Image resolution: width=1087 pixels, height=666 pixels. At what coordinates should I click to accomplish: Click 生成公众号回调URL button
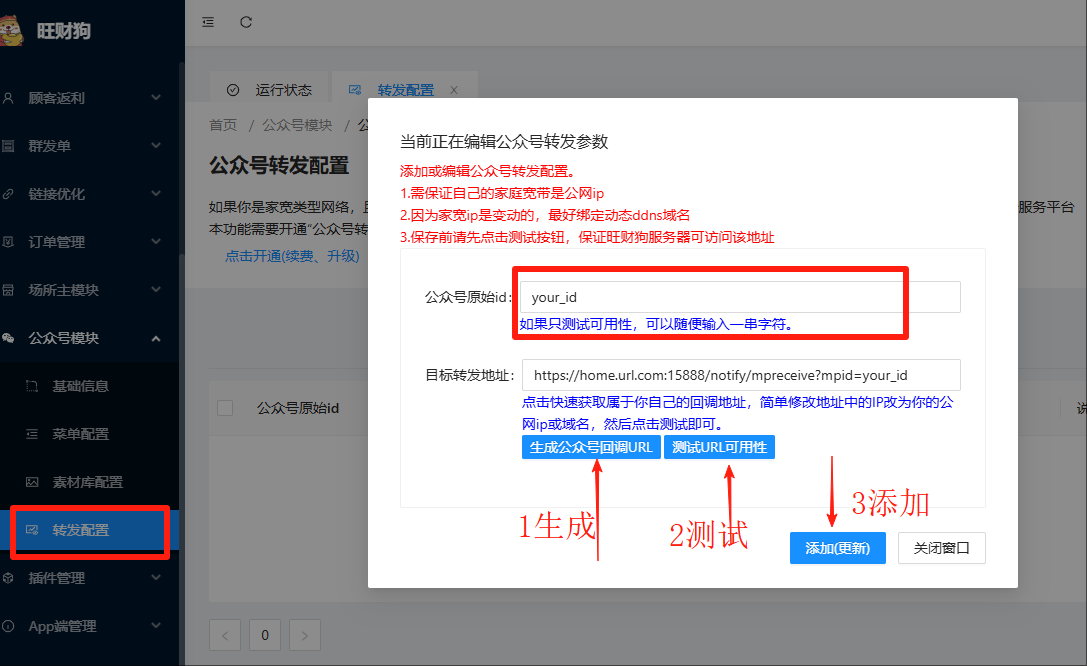coord(590,447)
